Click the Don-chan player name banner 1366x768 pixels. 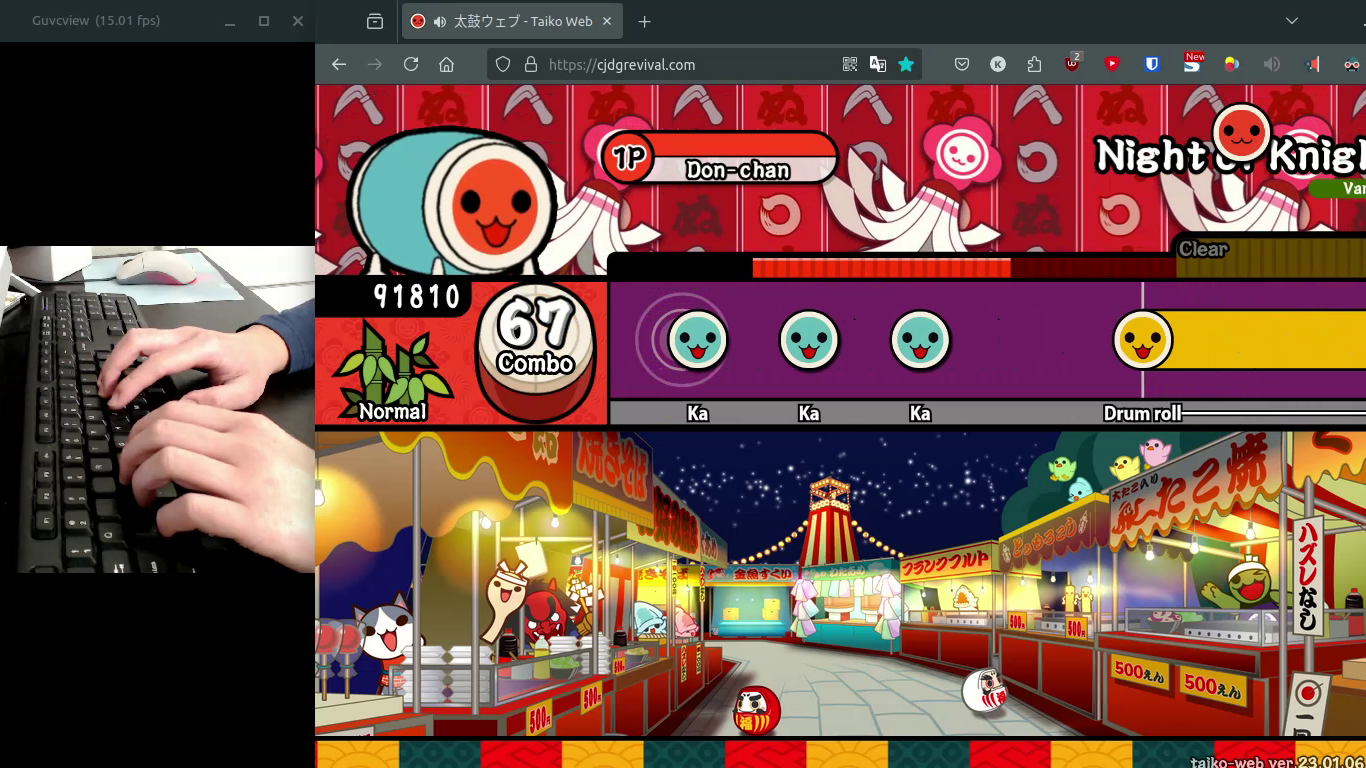coord(737,169)
